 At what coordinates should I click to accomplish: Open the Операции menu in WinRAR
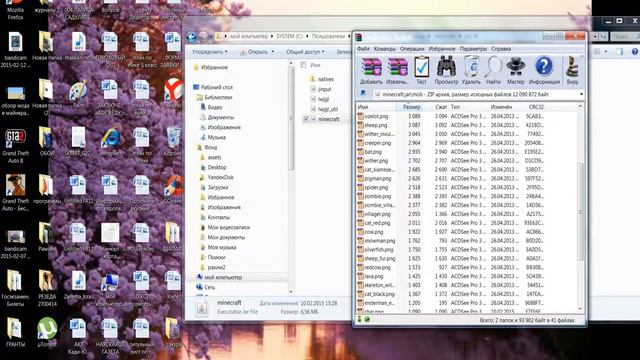(x=412, y=49)
